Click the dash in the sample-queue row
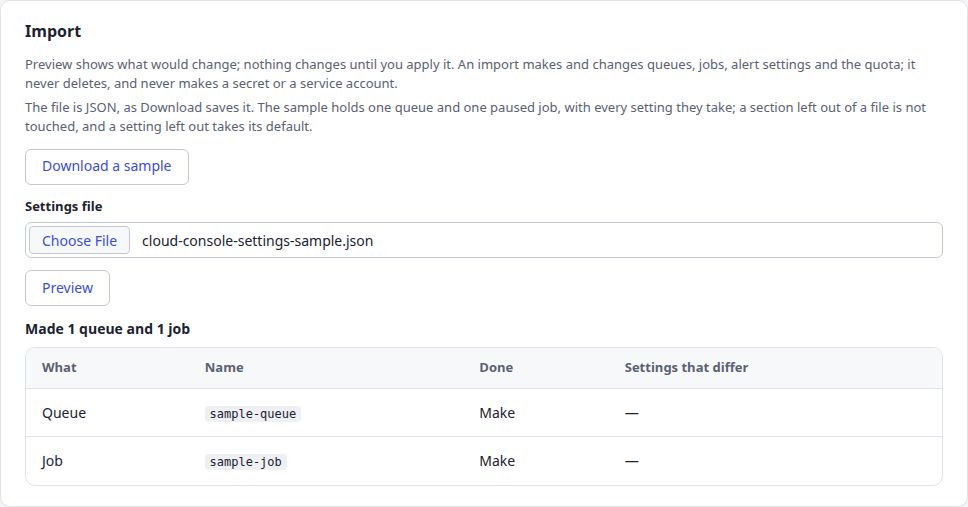 pyautogui.click(x=632, y=413)
